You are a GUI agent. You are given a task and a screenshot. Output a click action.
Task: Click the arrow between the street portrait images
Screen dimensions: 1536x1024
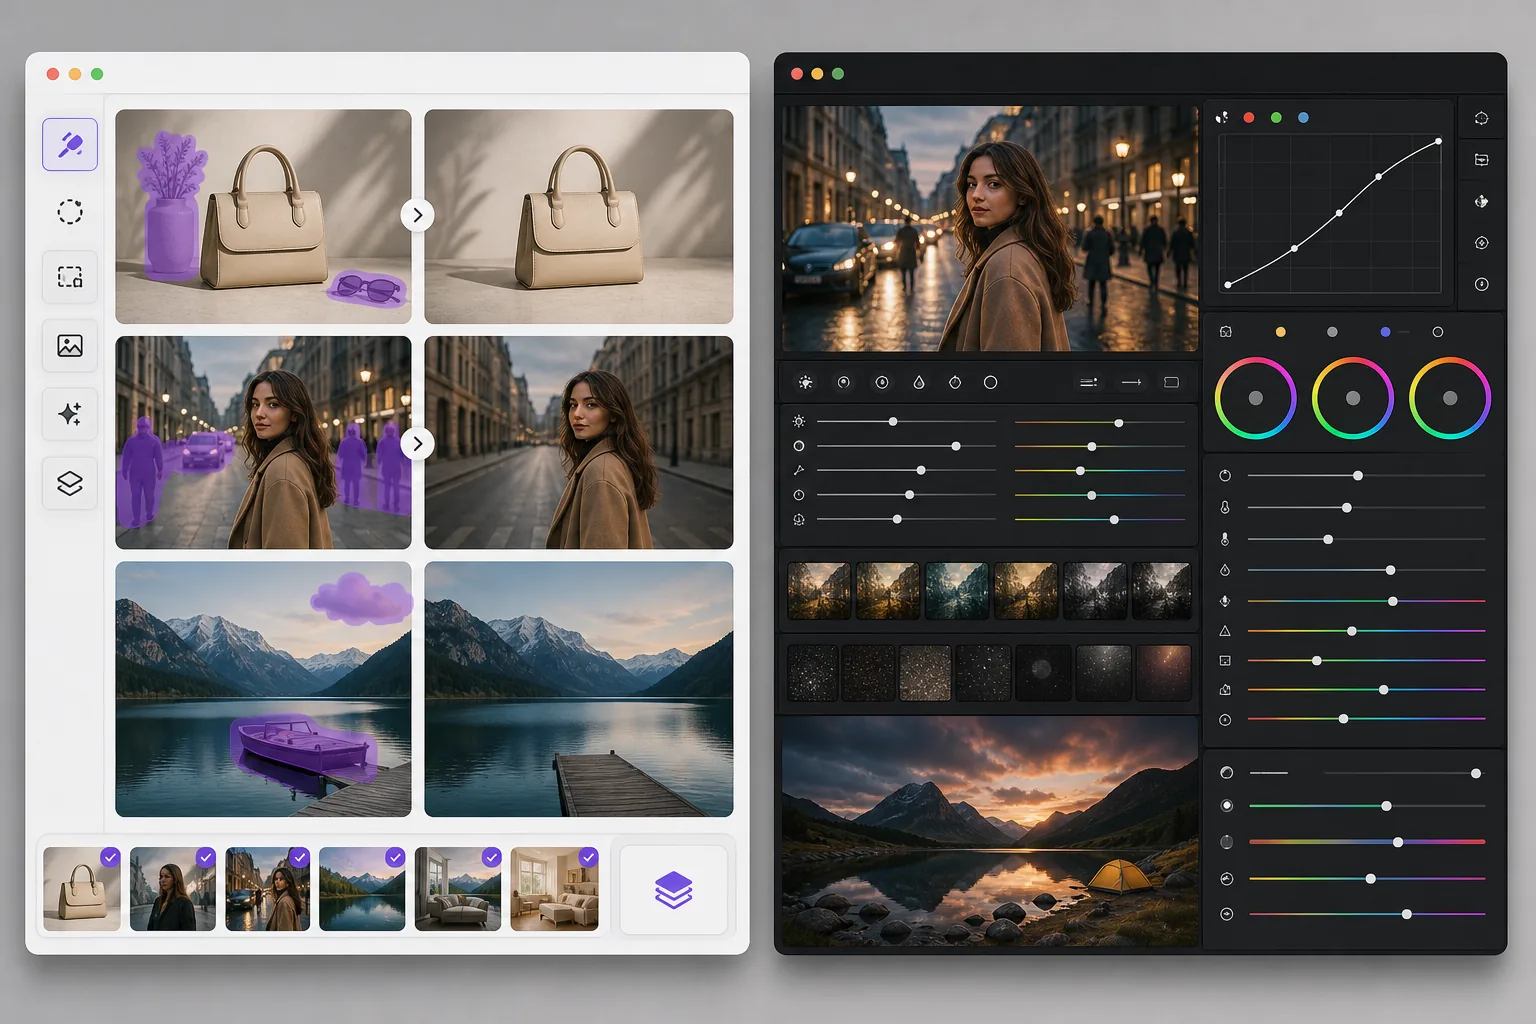pyautogui.click(x=417, y=443)
